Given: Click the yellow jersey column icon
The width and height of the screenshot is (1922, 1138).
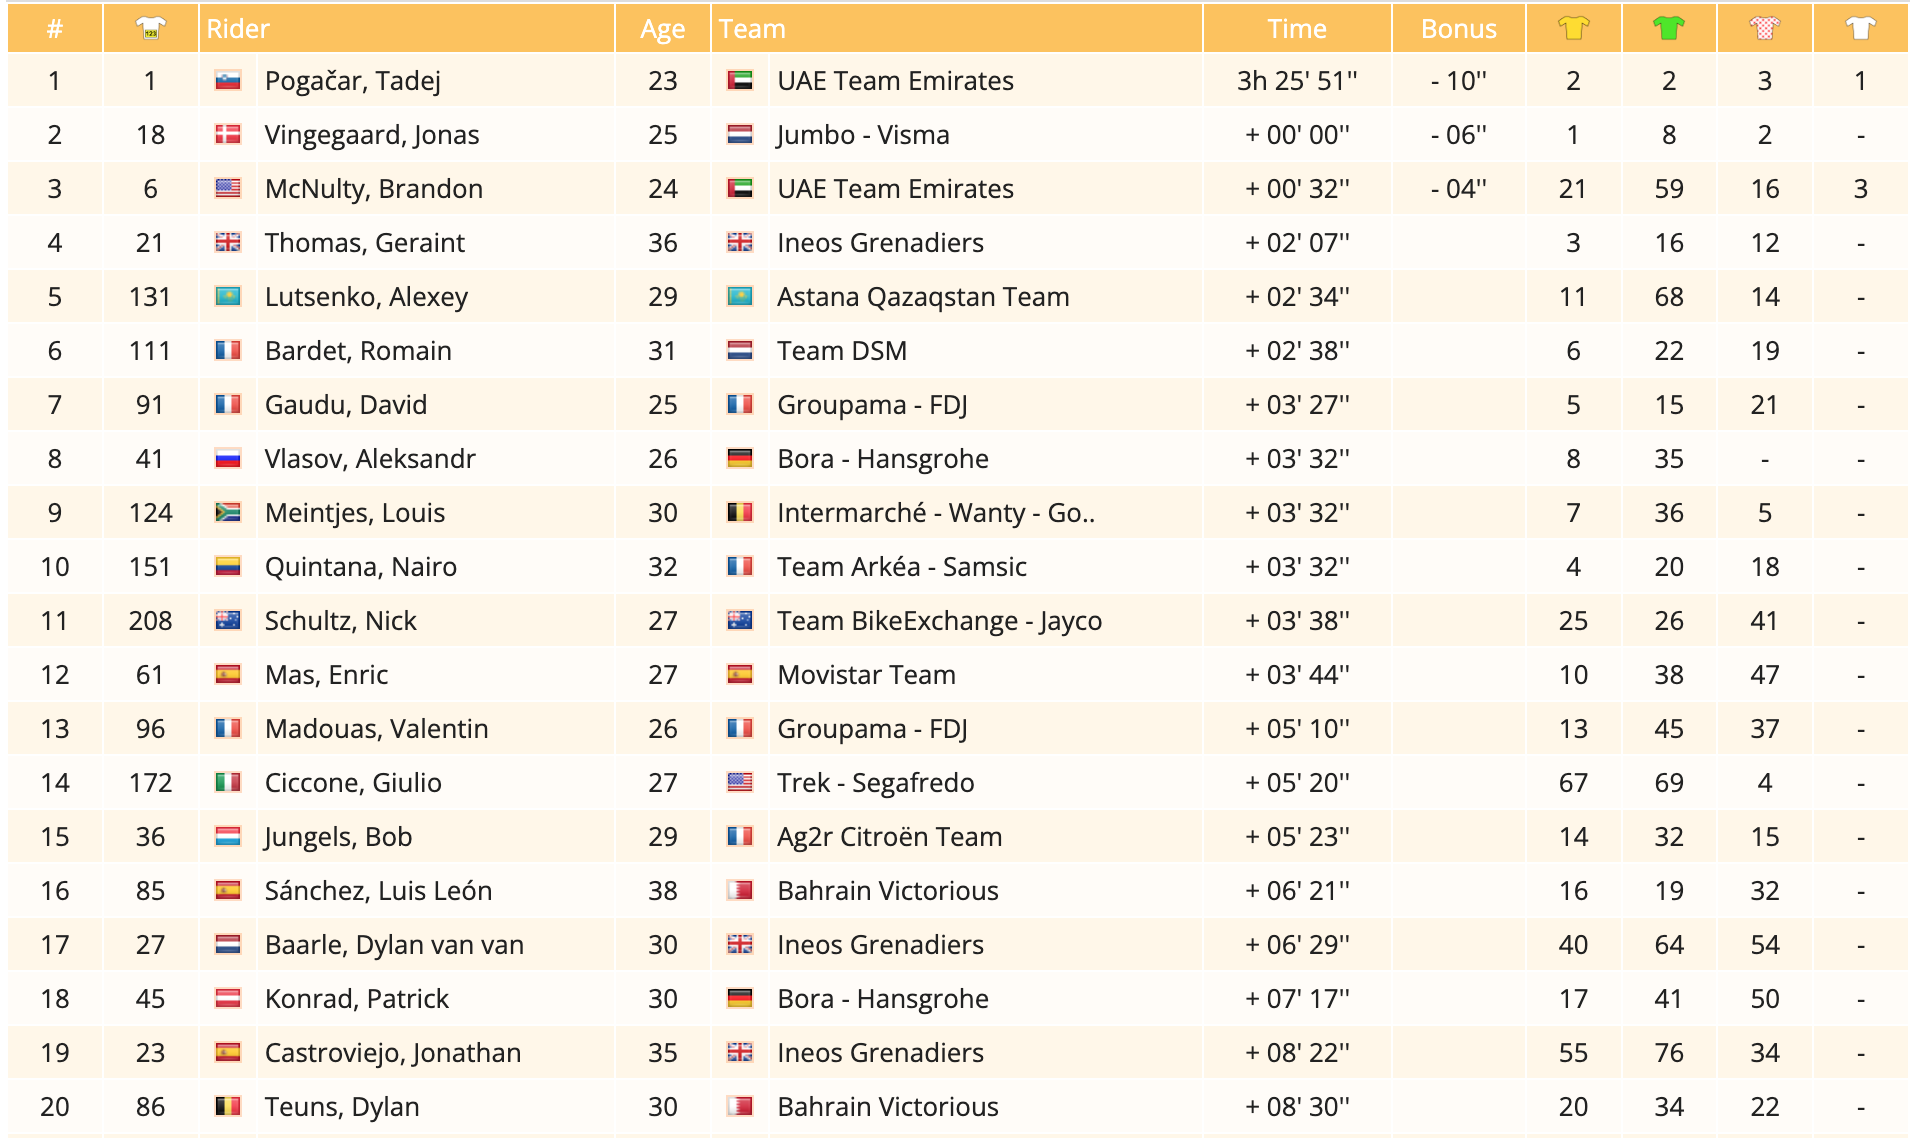Looking at the screenshot, I should (1573, 29).
